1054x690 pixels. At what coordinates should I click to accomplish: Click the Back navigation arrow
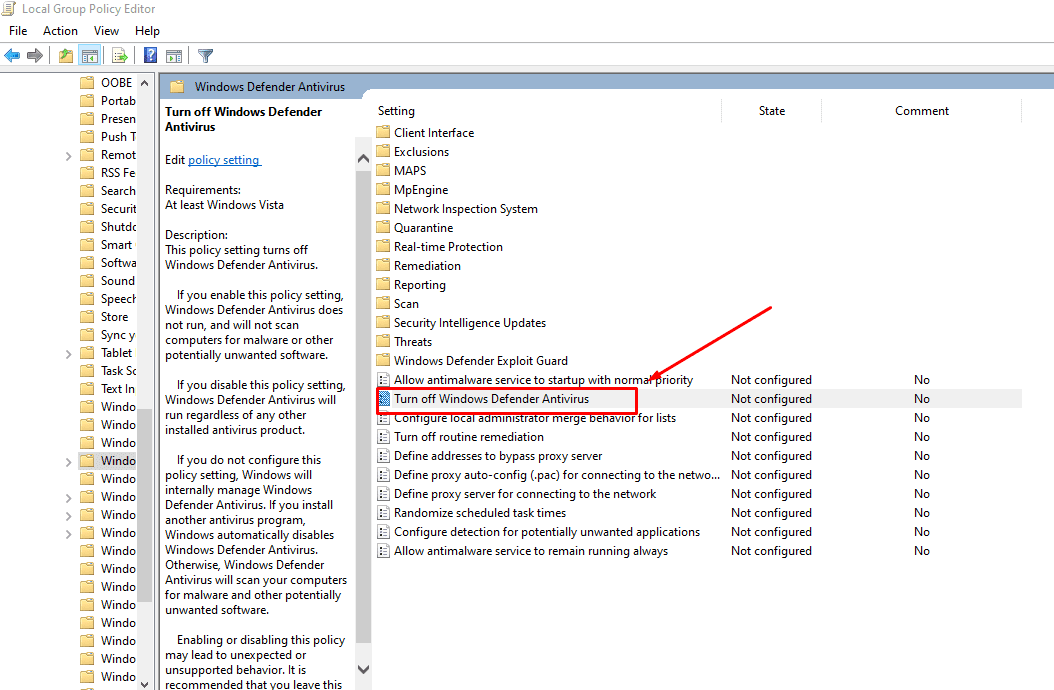(11, 55)
